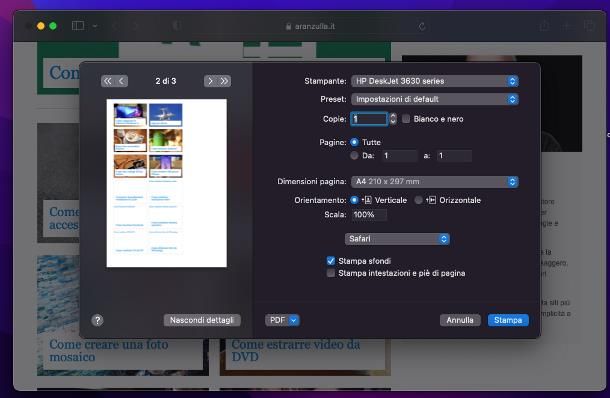Open Dimensioni pagina A4 dropdown
Viewport: 610px width, 398px height.
coord(435,181)
